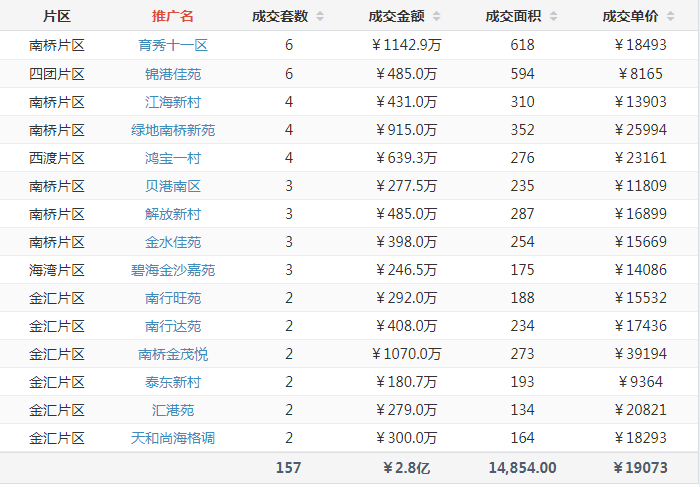Select the ¥9364 unit price cell
Image resolution: width=700 pixels, height=487 pixels.
click(x=640, y=382)
